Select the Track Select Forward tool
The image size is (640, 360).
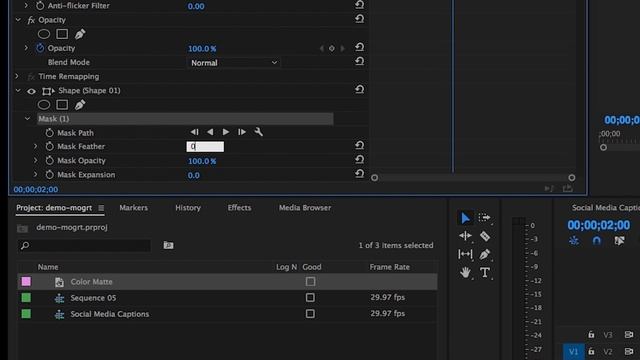[484, 218]
